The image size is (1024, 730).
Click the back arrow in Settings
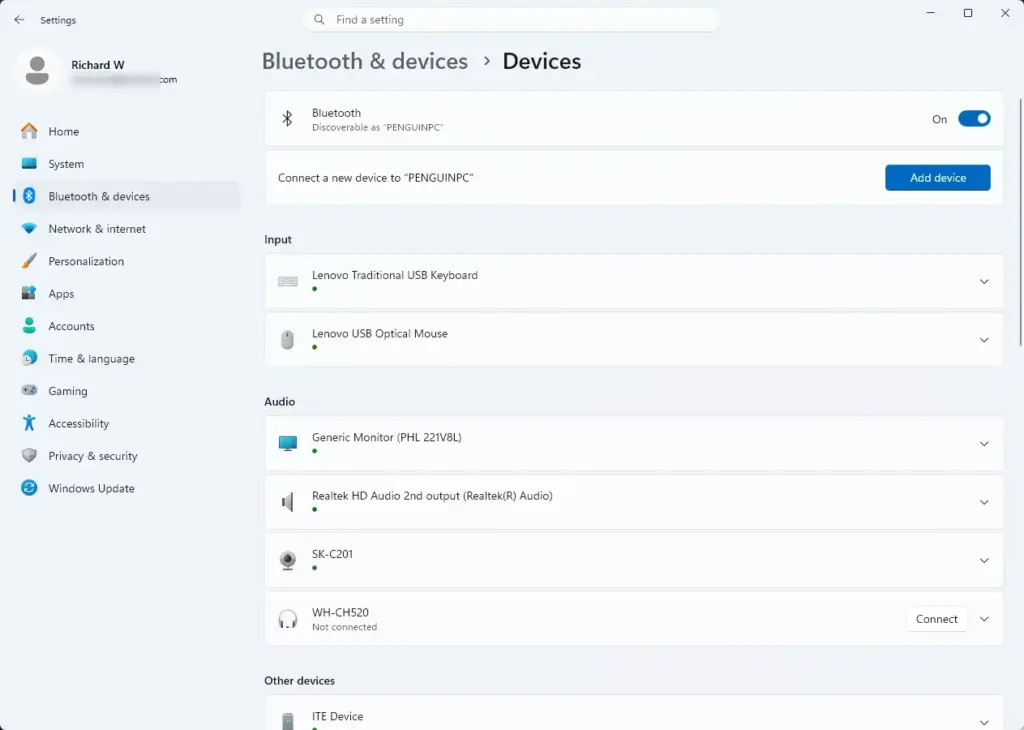pyautogui.click(x=19, y=20)
